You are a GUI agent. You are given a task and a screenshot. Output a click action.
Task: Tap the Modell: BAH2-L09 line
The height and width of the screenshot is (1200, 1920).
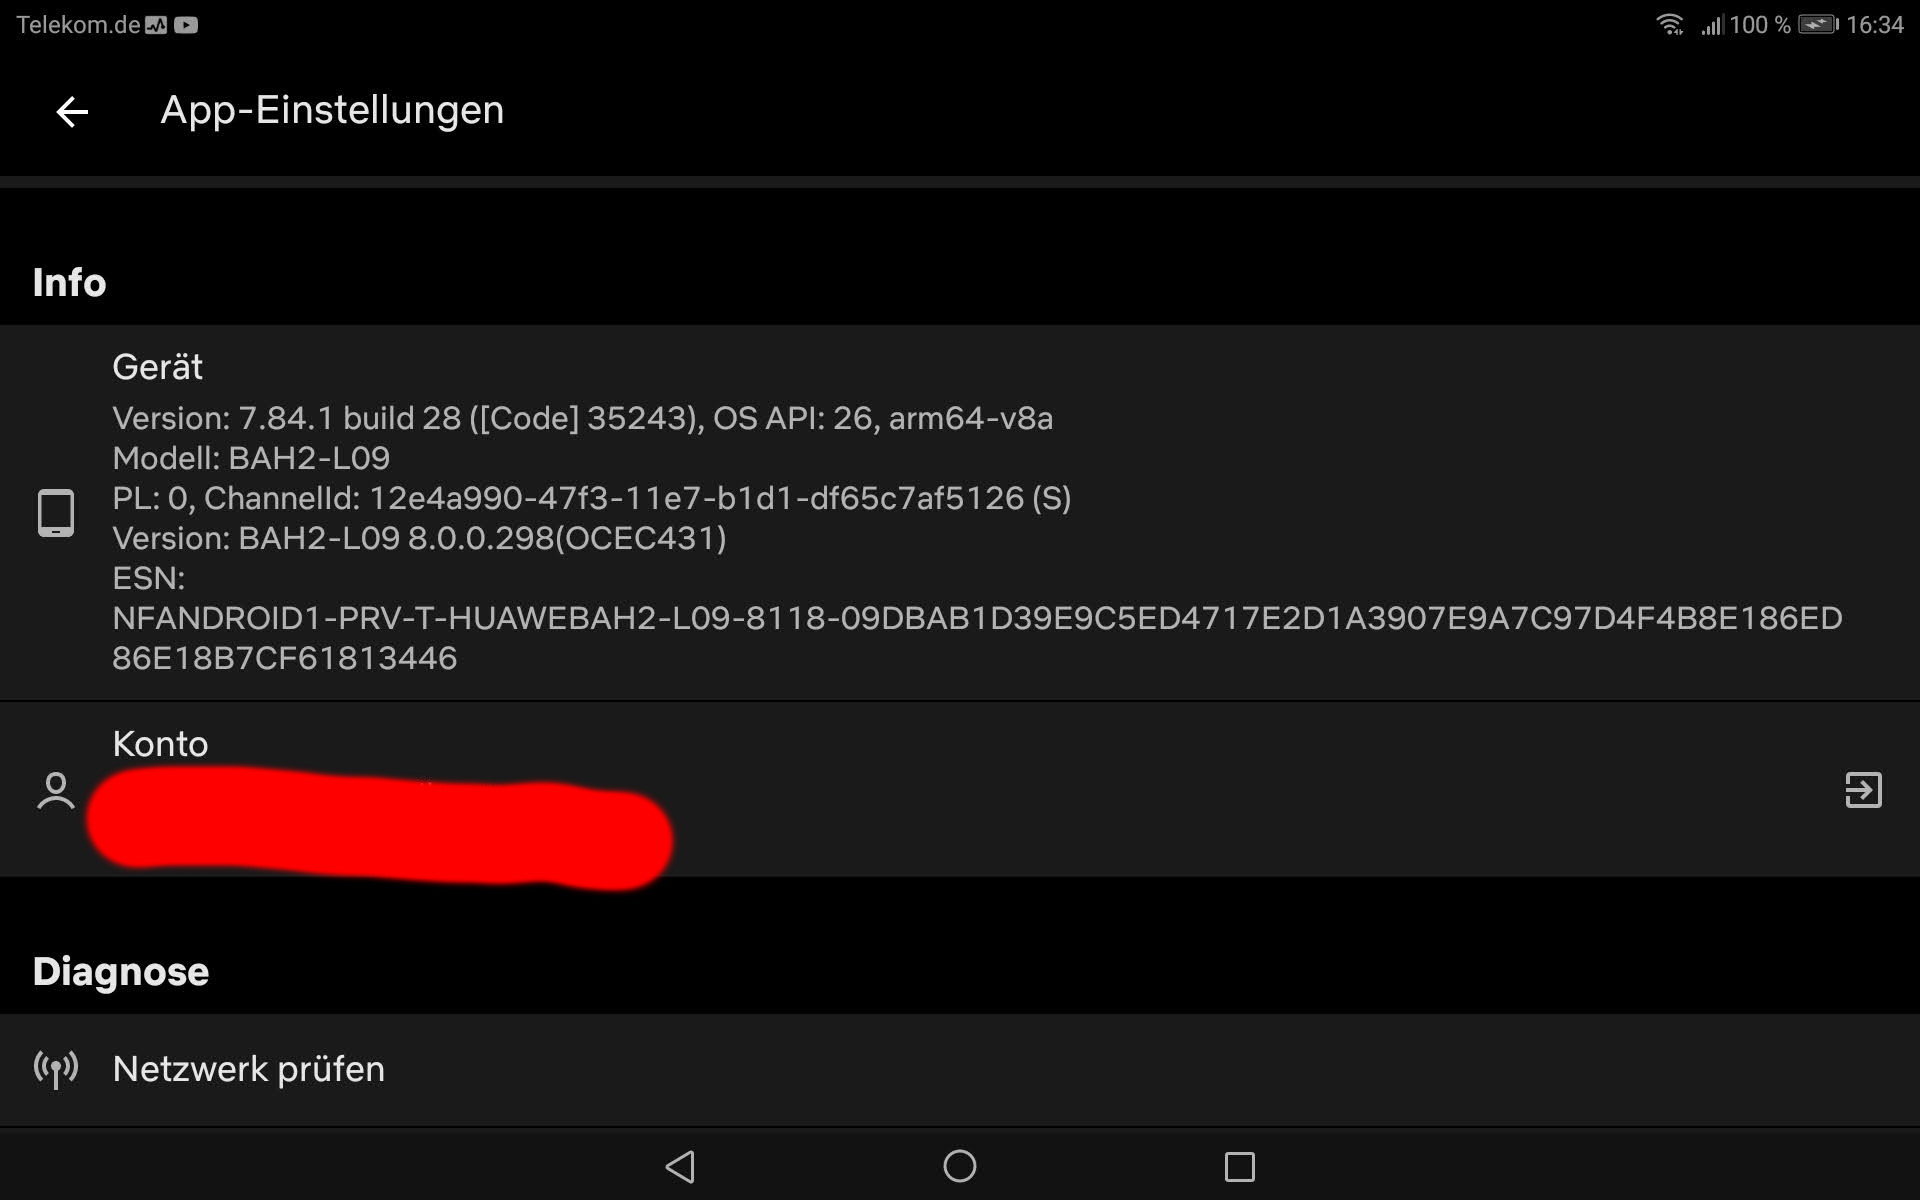point(251,458)
